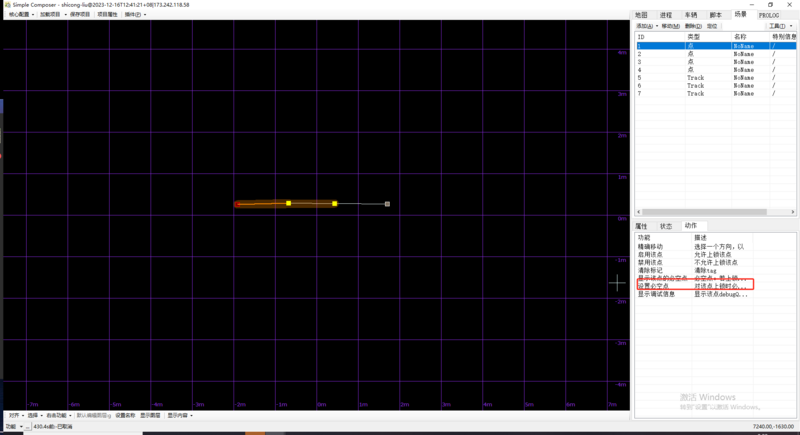This screenshot has width=800, height=435.
Task: Select the 设置必空点 action entry
Action: pyautogui.click(x=653, y=286)
